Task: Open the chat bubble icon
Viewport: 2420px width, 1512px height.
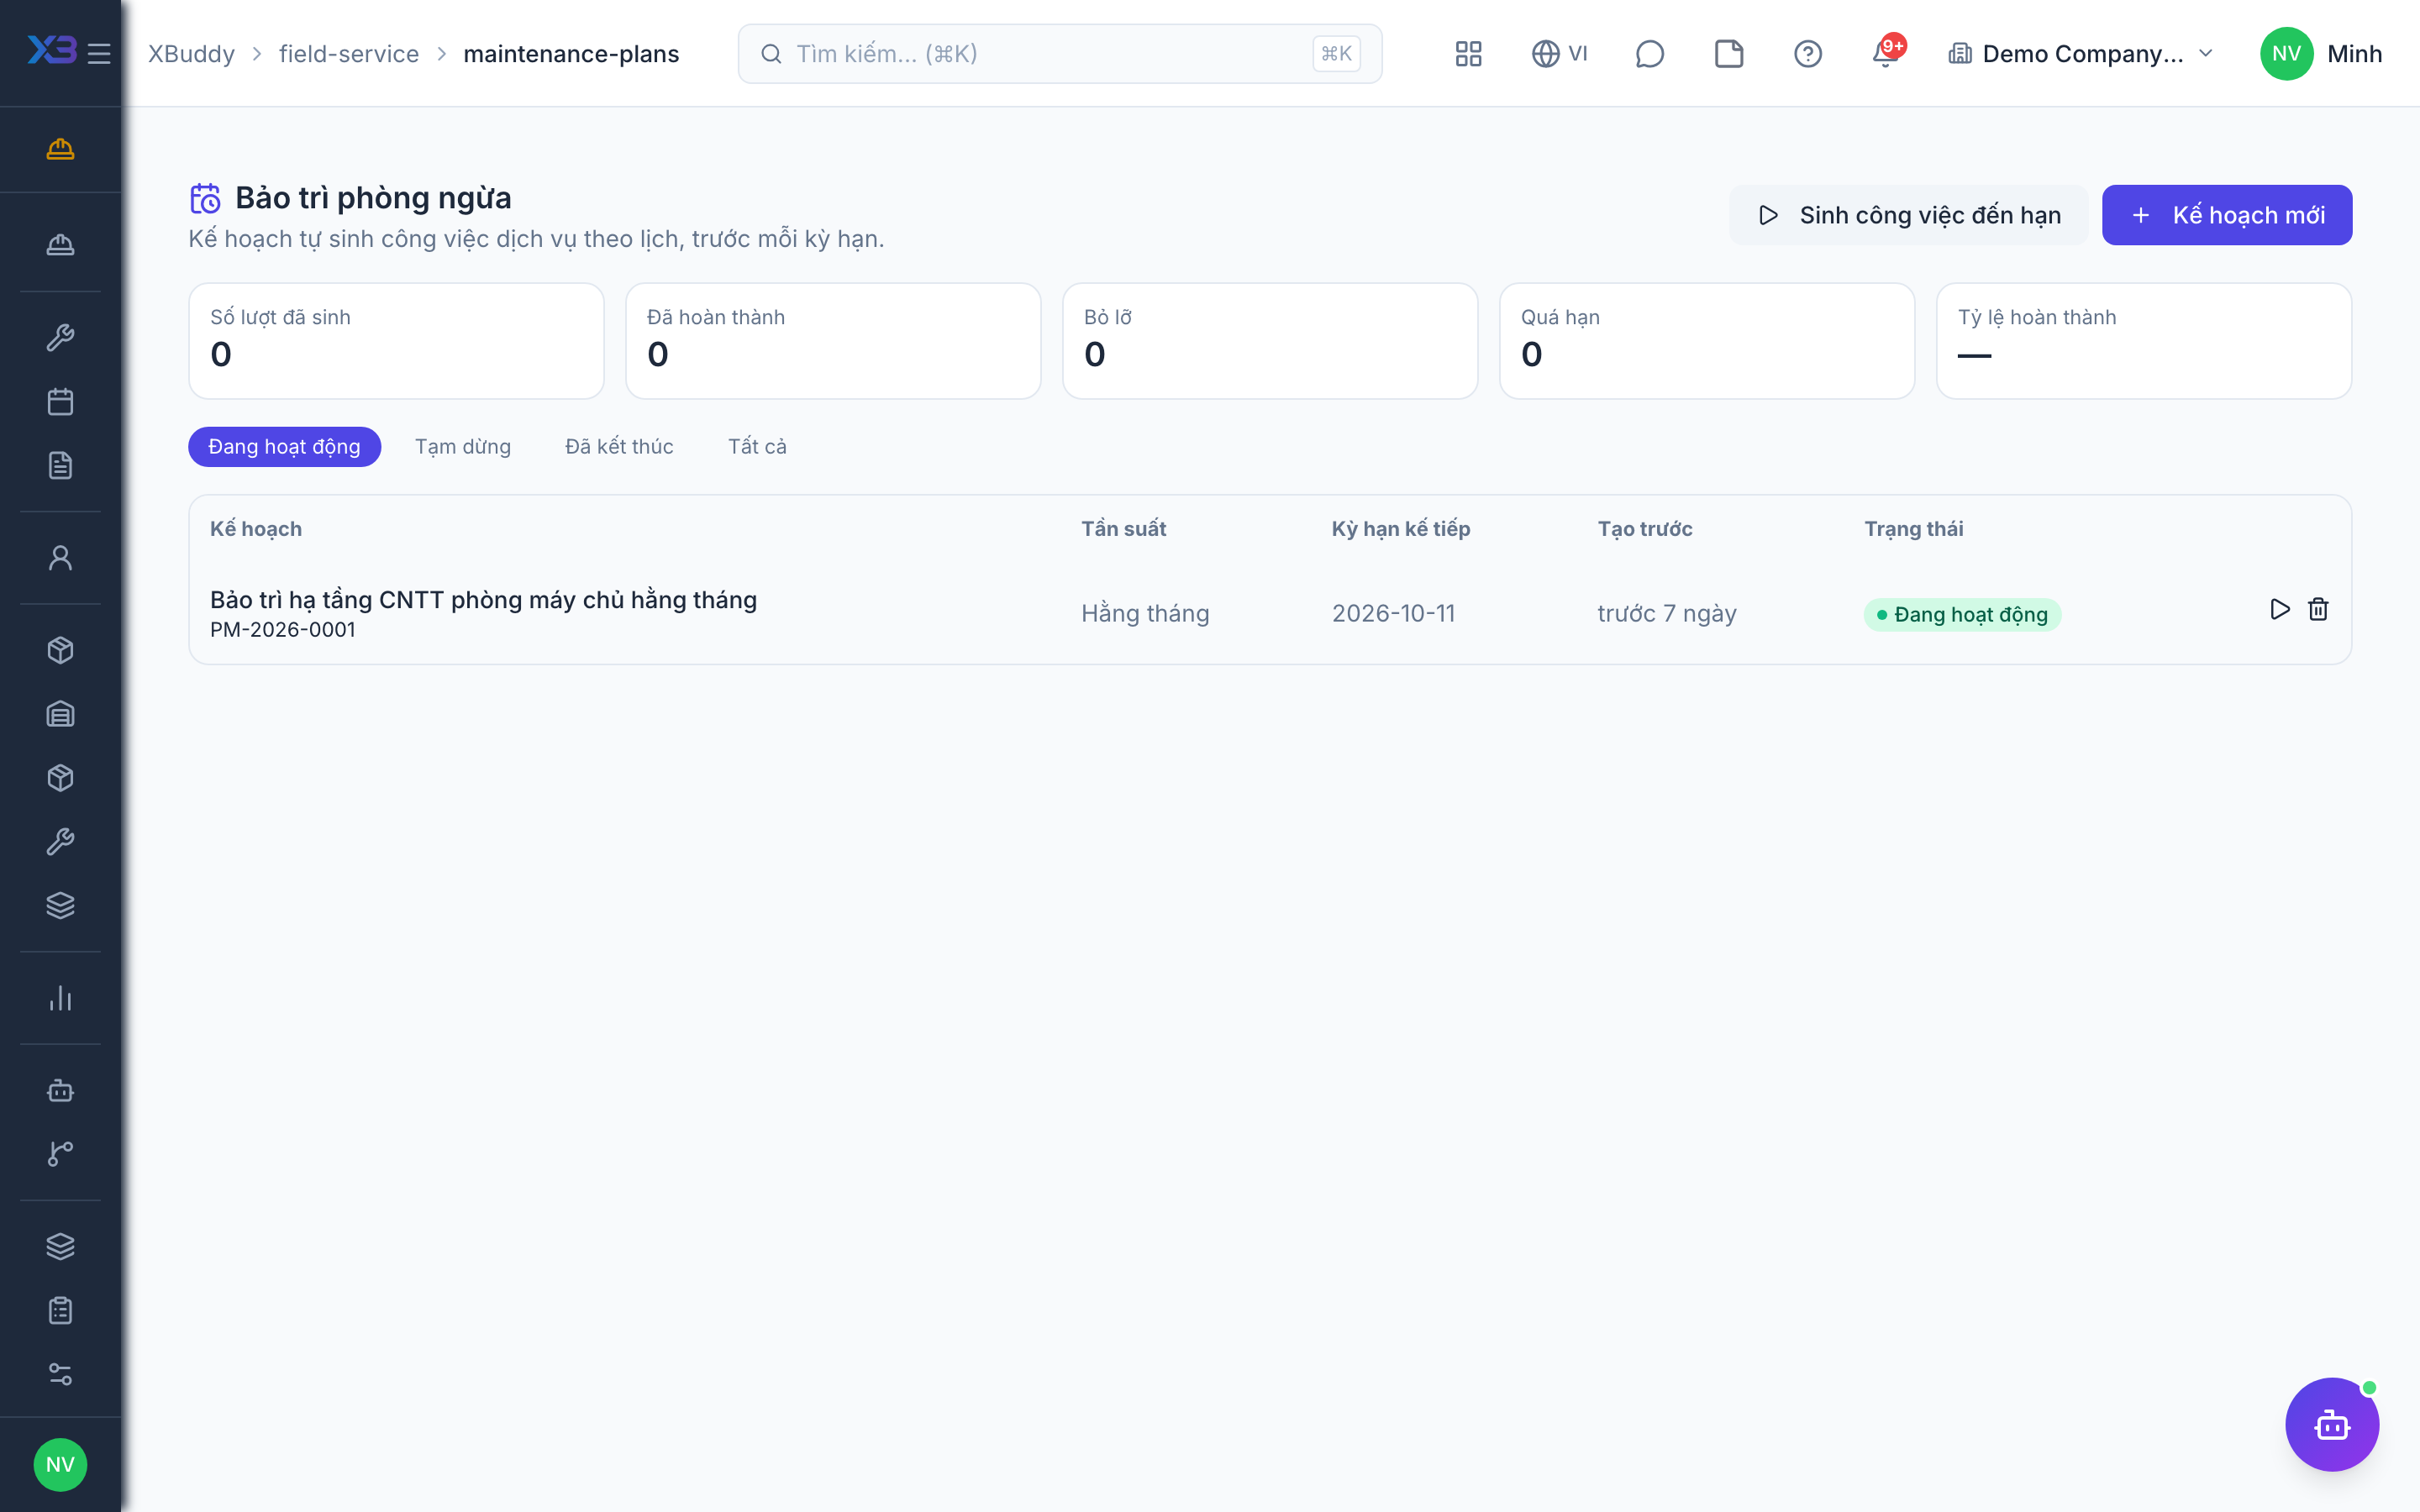Action: coord(1649,53)
